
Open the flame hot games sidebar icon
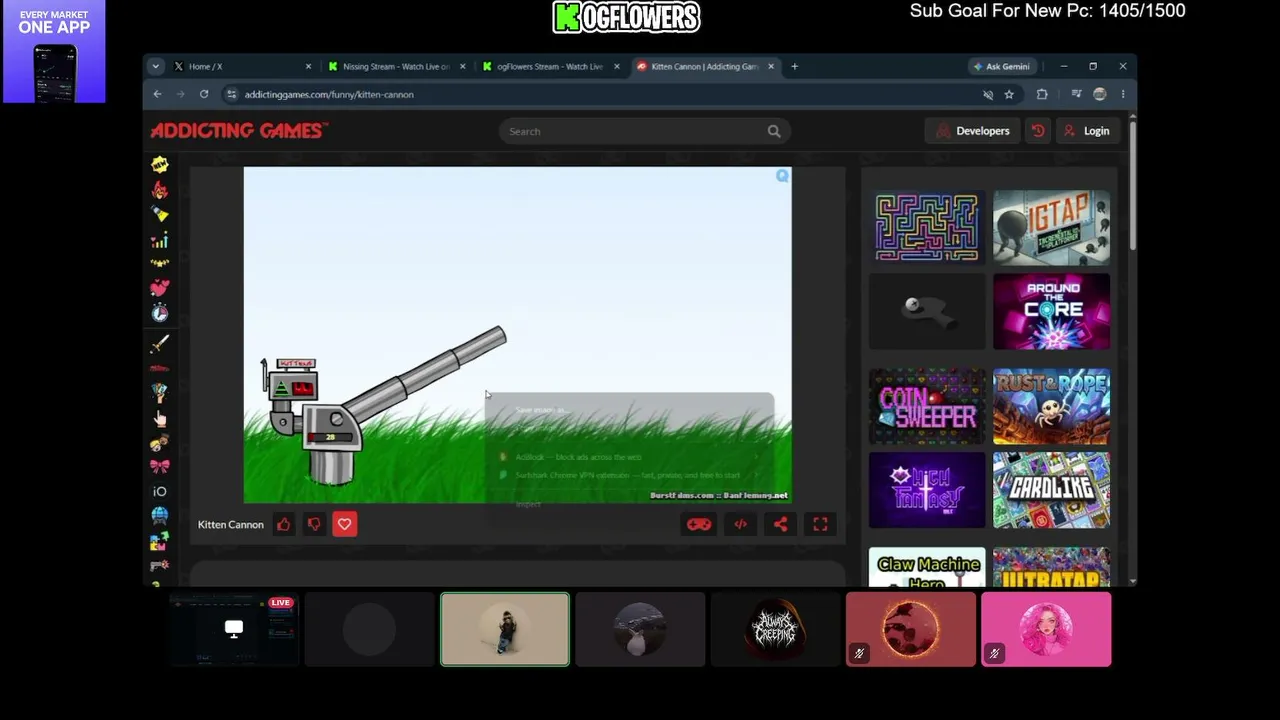(160, 190)
